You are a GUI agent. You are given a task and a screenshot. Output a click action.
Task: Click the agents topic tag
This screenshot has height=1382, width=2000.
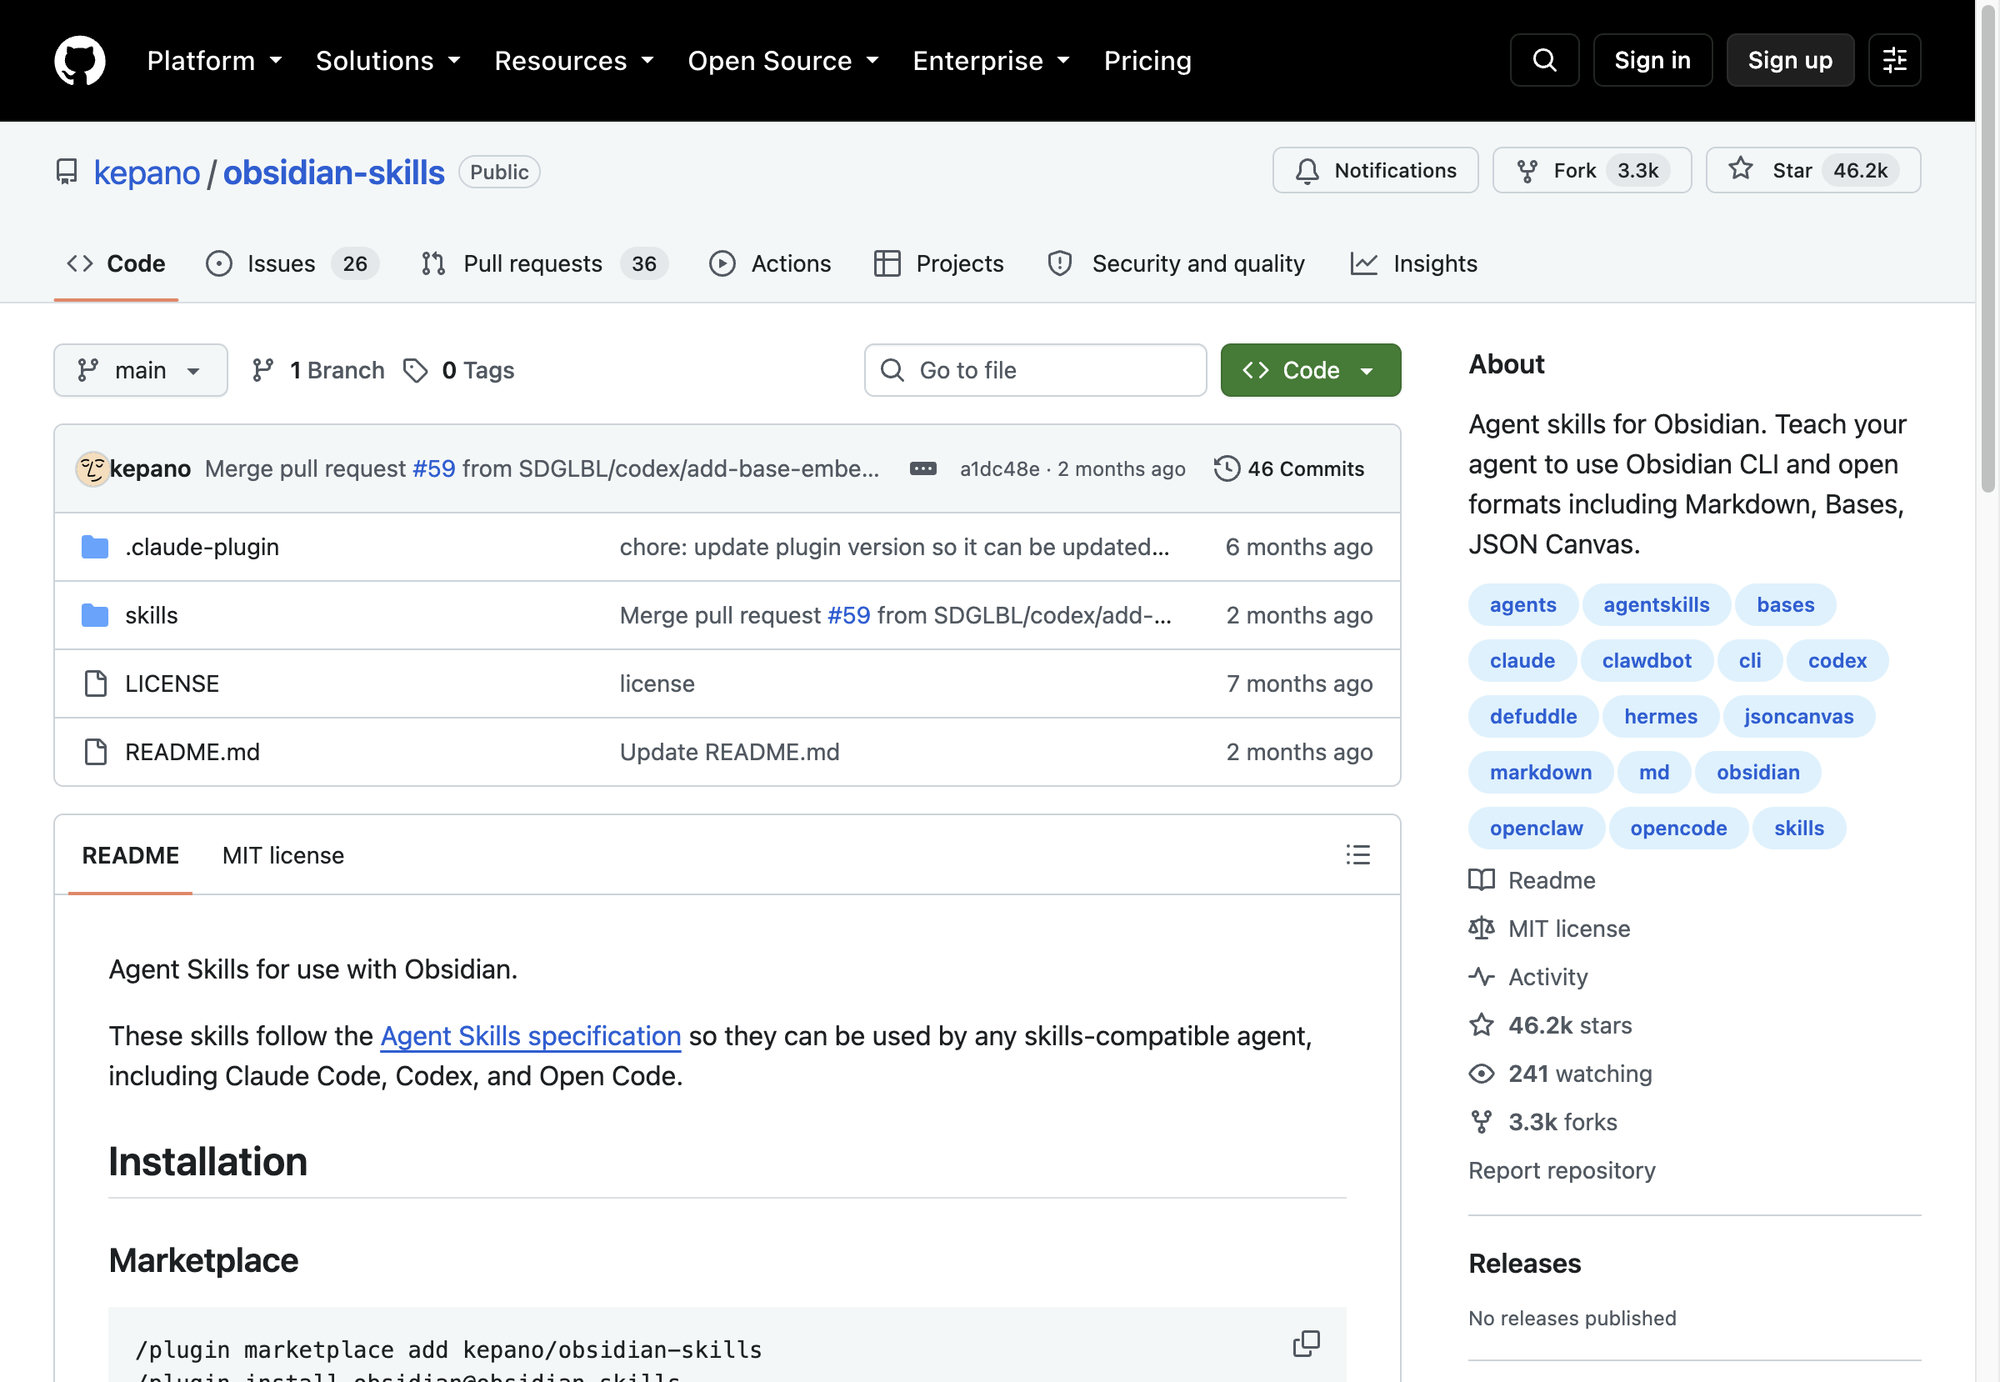[1523, 605]
